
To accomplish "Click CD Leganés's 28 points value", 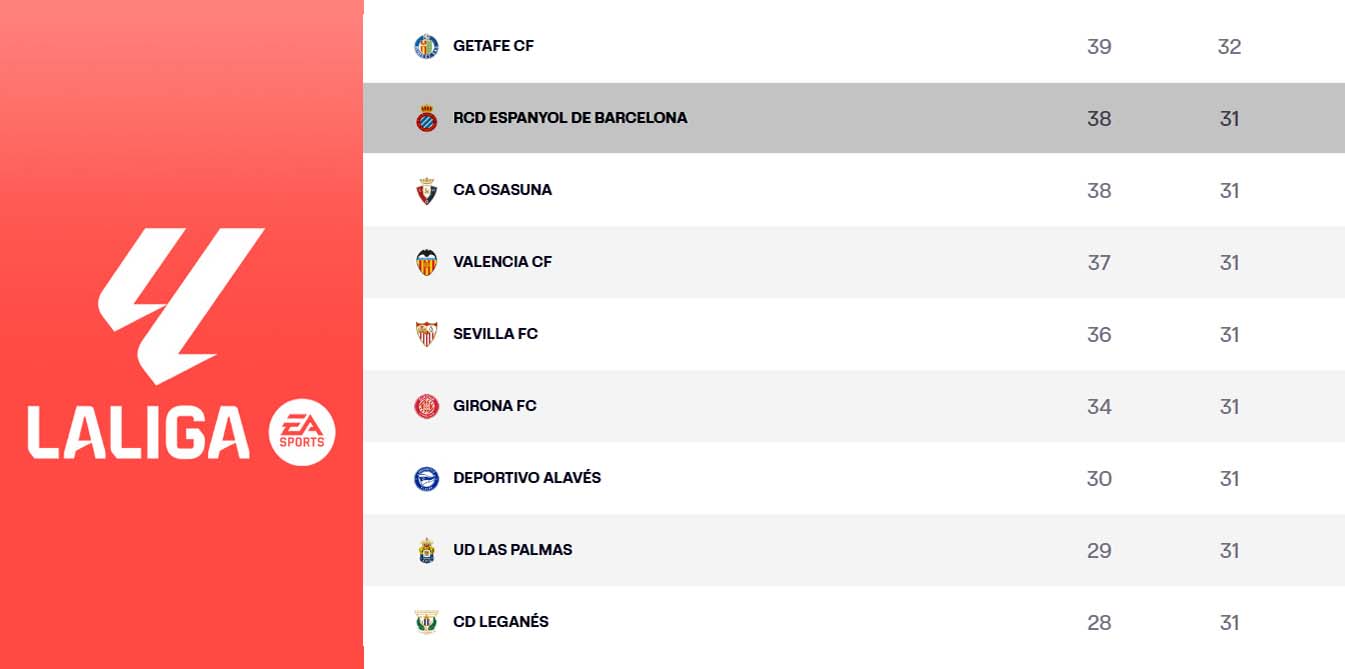I will 1099,622.
